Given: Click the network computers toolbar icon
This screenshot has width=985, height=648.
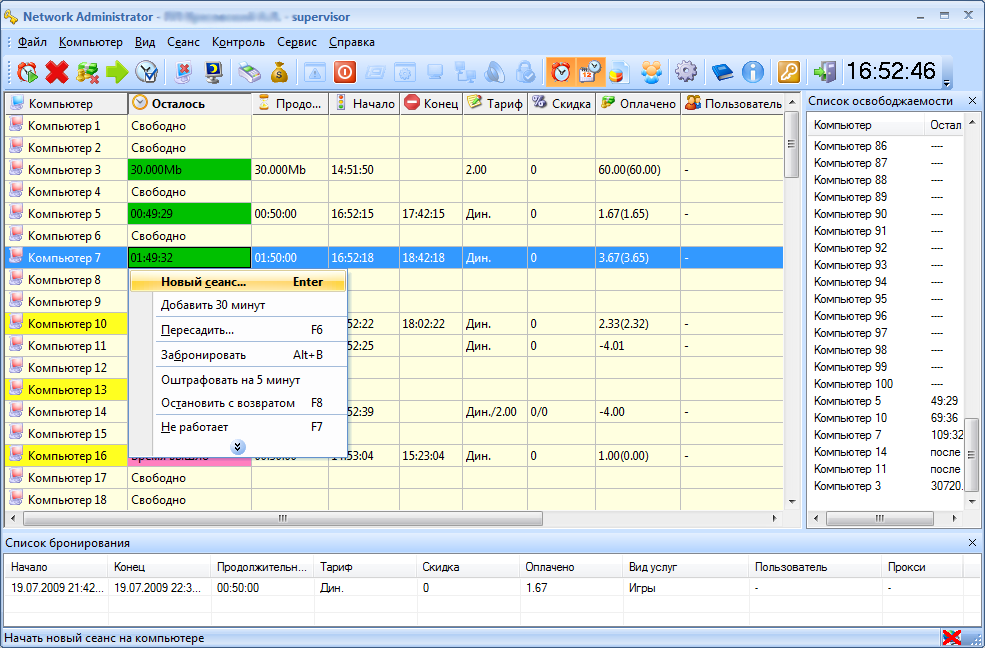Looking at the screenshot, I should (465, 72).
